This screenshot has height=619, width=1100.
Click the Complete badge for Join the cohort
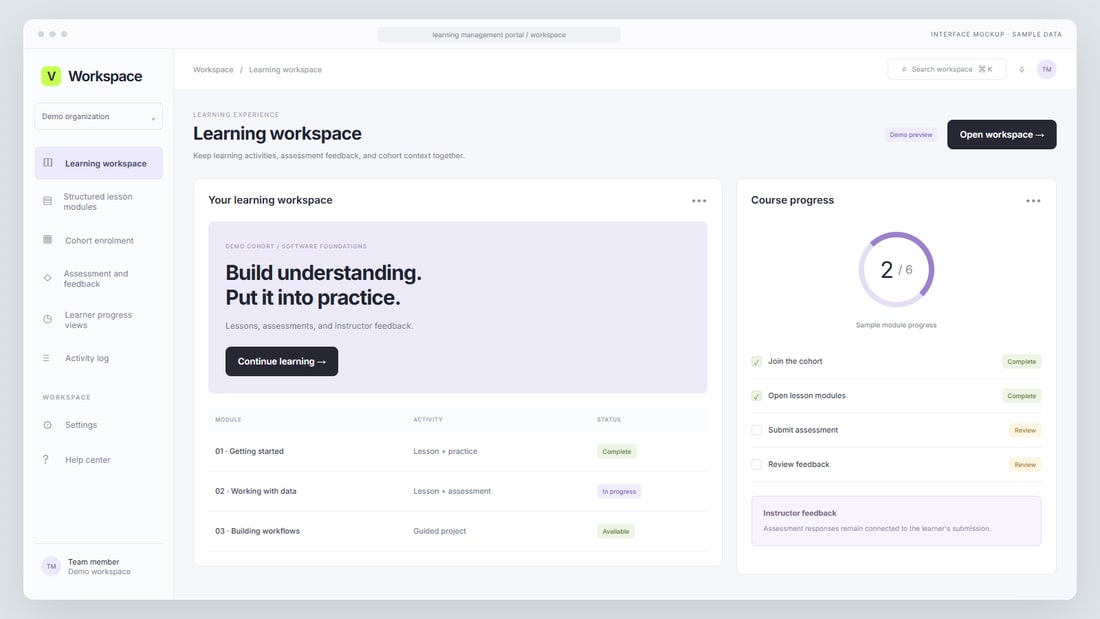point(1021,362)
